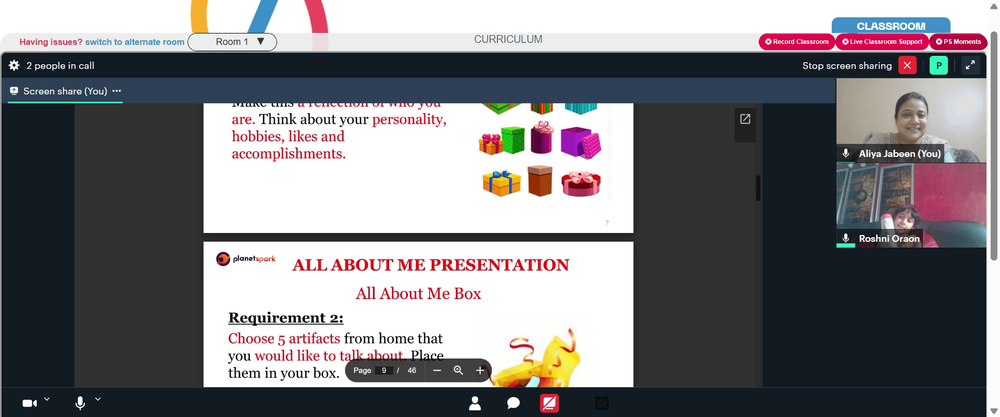
Task: Pop out the shared document in new window
Action: [745, 119]
